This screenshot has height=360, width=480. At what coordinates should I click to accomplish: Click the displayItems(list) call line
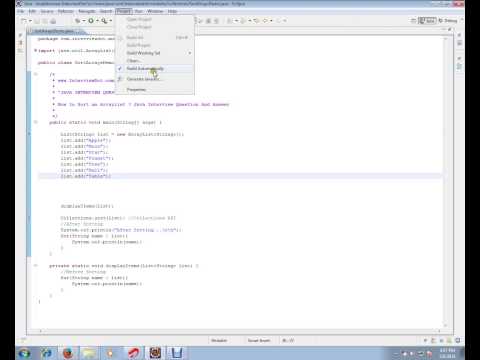pyautogui.click(x=87, y=206)
